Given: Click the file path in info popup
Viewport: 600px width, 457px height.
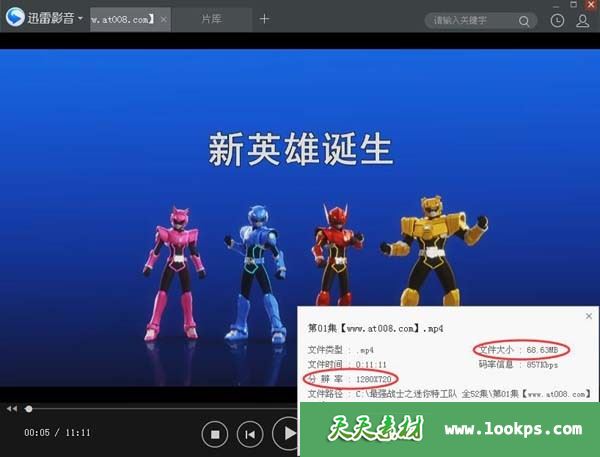Looking at the screenshot, I should 450,394.
